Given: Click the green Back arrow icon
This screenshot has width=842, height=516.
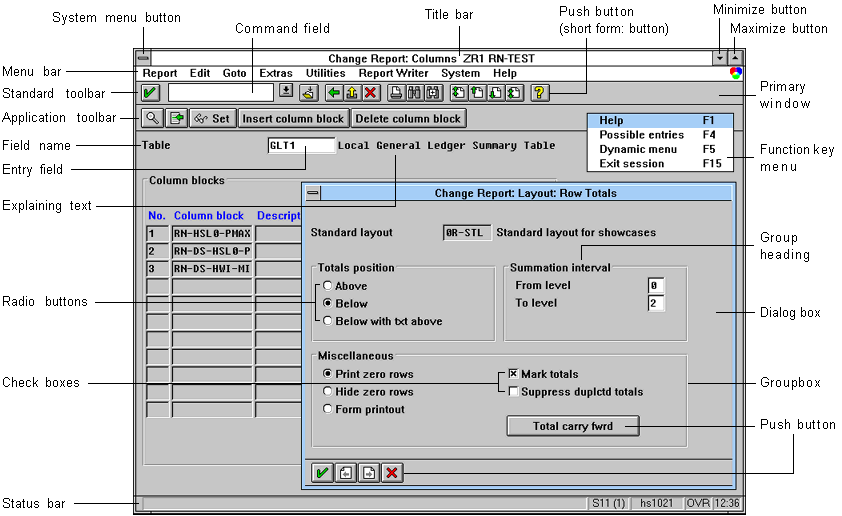Looking at the screenshot, I should pos(334,93).
